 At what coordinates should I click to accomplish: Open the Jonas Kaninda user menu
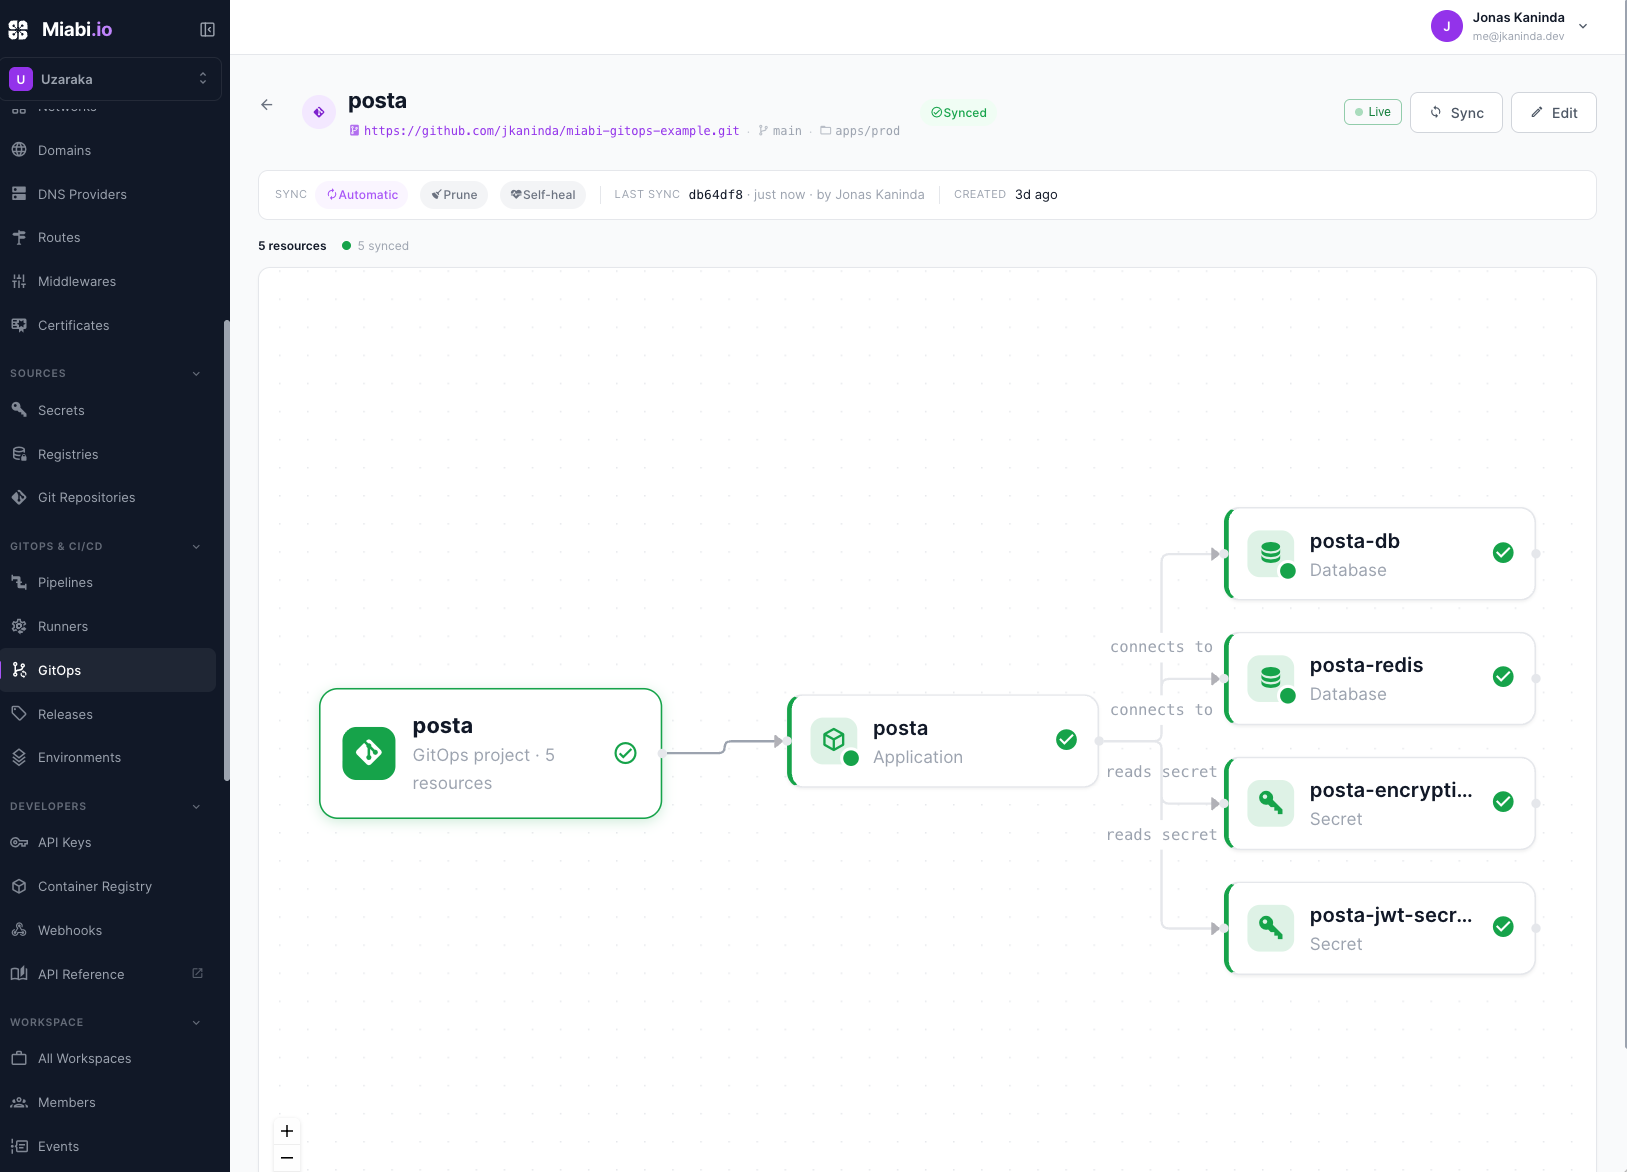pyautogui.click(x=1510, y=26)
